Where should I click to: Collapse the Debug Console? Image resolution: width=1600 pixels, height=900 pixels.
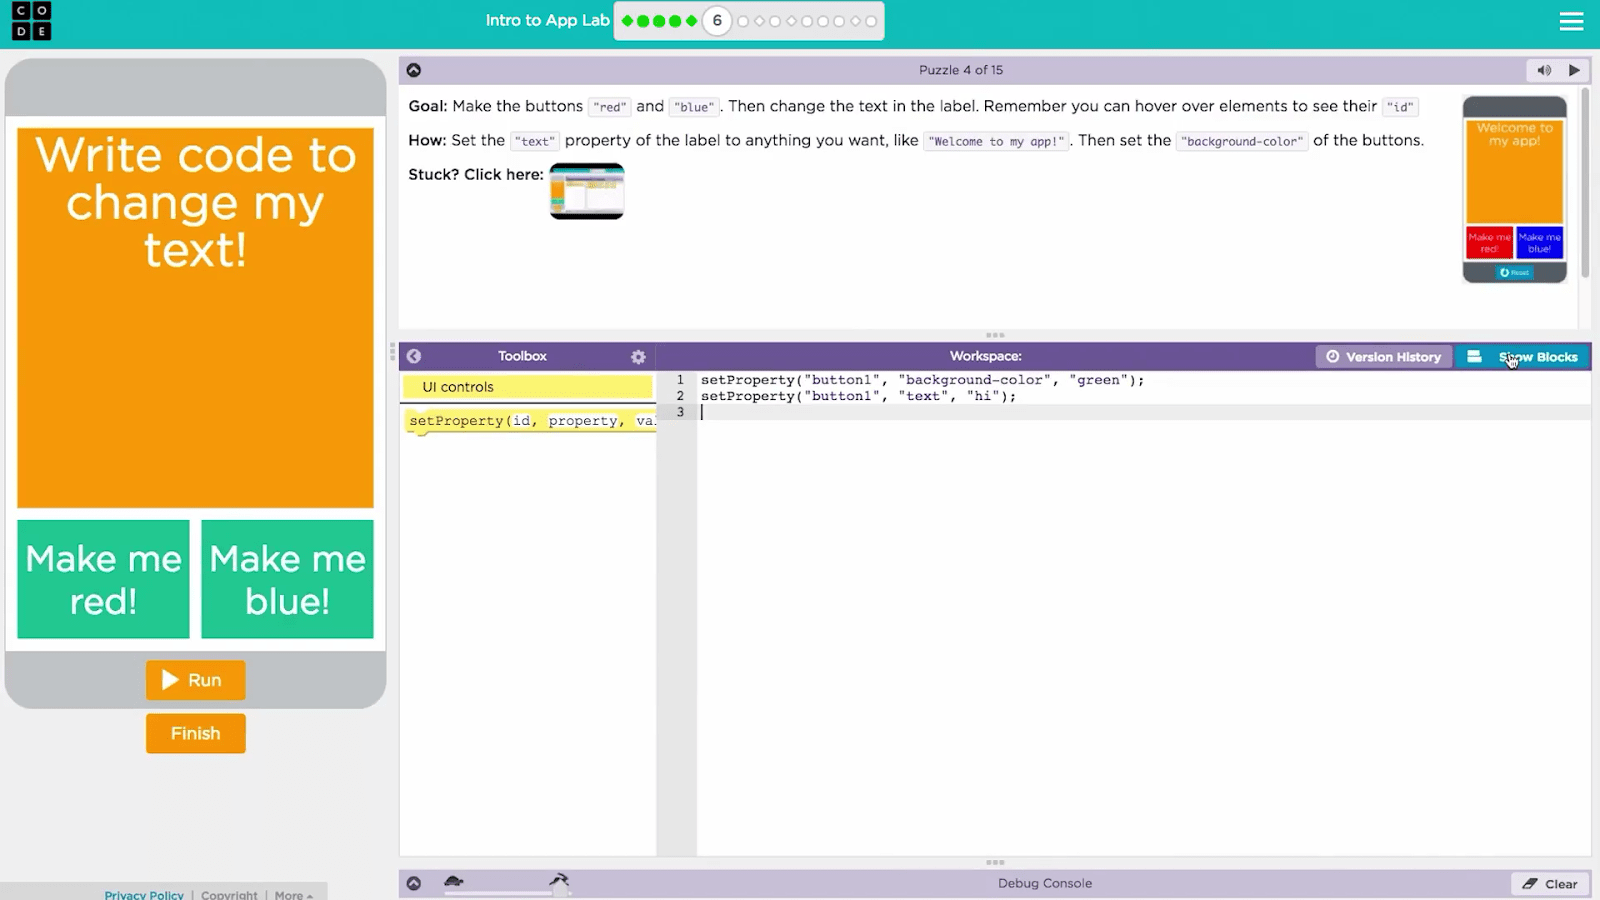[413, 883]
